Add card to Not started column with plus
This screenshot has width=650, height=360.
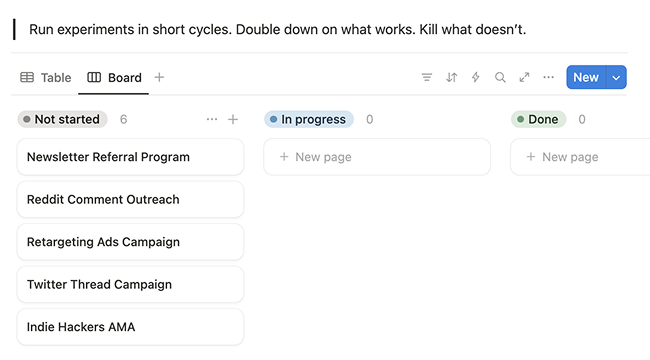click(233, 119)
